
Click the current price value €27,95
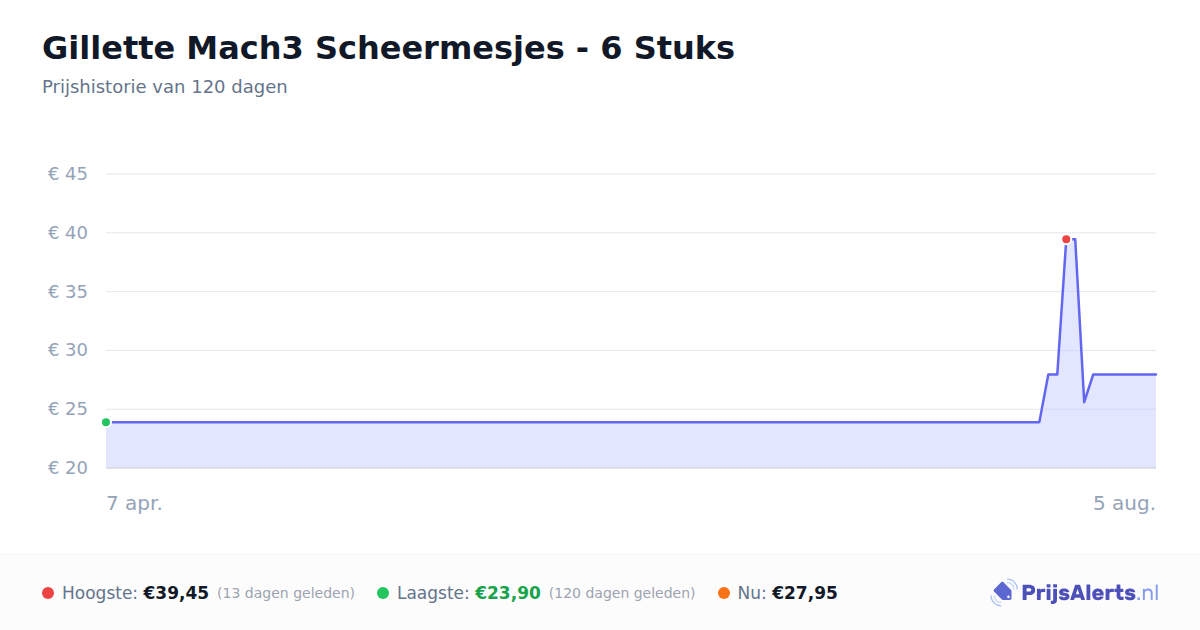click(x=805, y=593)
